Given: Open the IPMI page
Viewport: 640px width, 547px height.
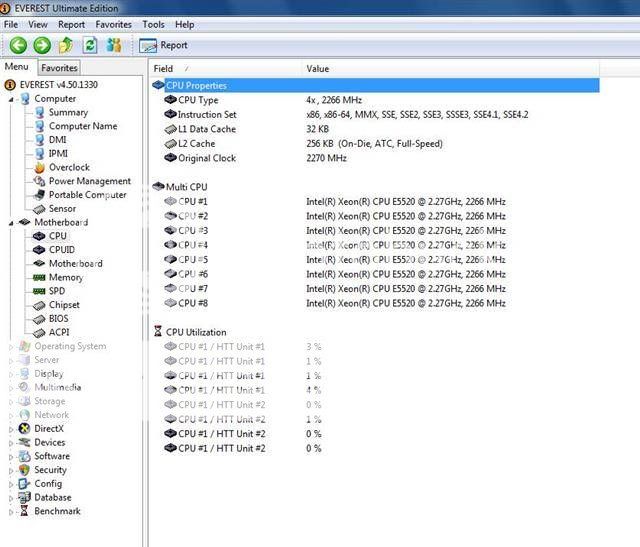Looking at the screenshot, I should 58,153.
